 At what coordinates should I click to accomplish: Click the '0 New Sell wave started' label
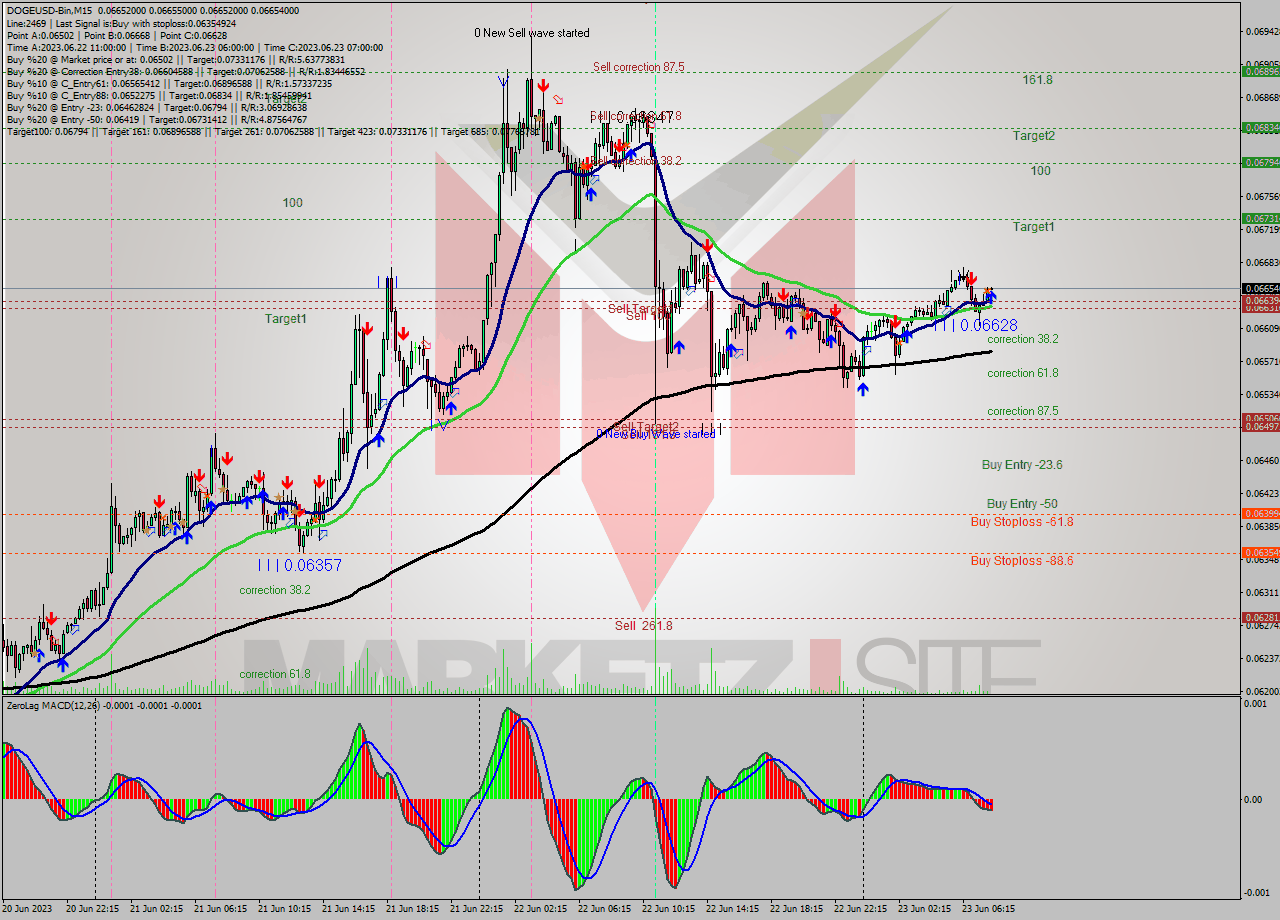[x=532, y=33]
